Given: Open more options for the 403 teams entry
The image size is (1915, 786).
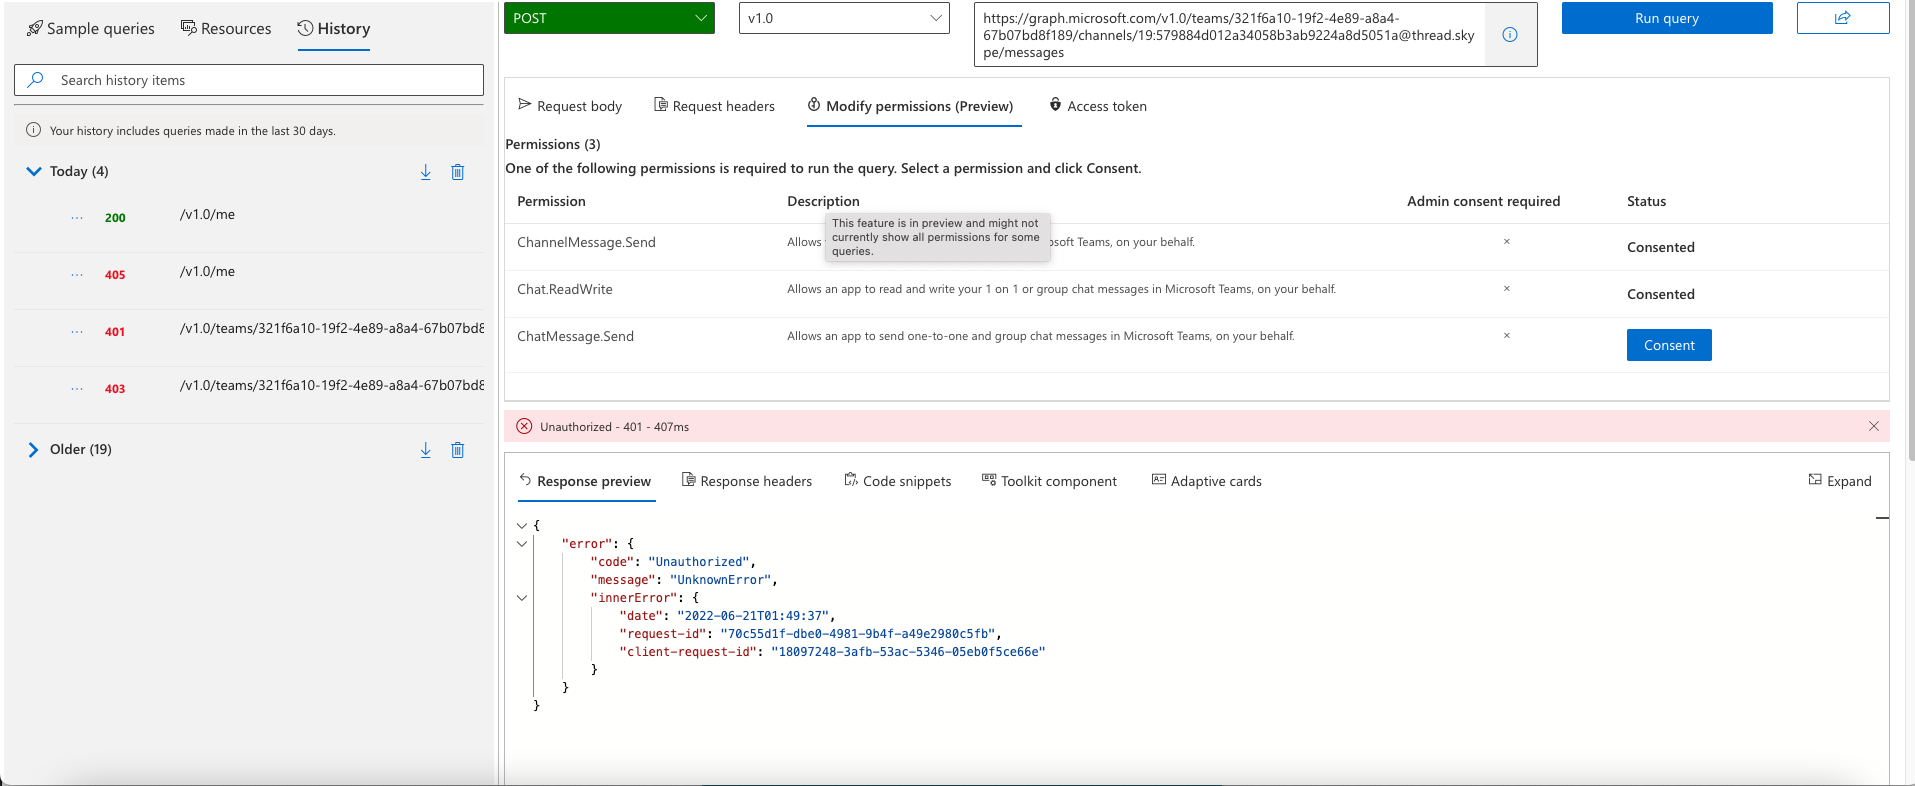Looking at the screenshot, I should tap(77, 388).
